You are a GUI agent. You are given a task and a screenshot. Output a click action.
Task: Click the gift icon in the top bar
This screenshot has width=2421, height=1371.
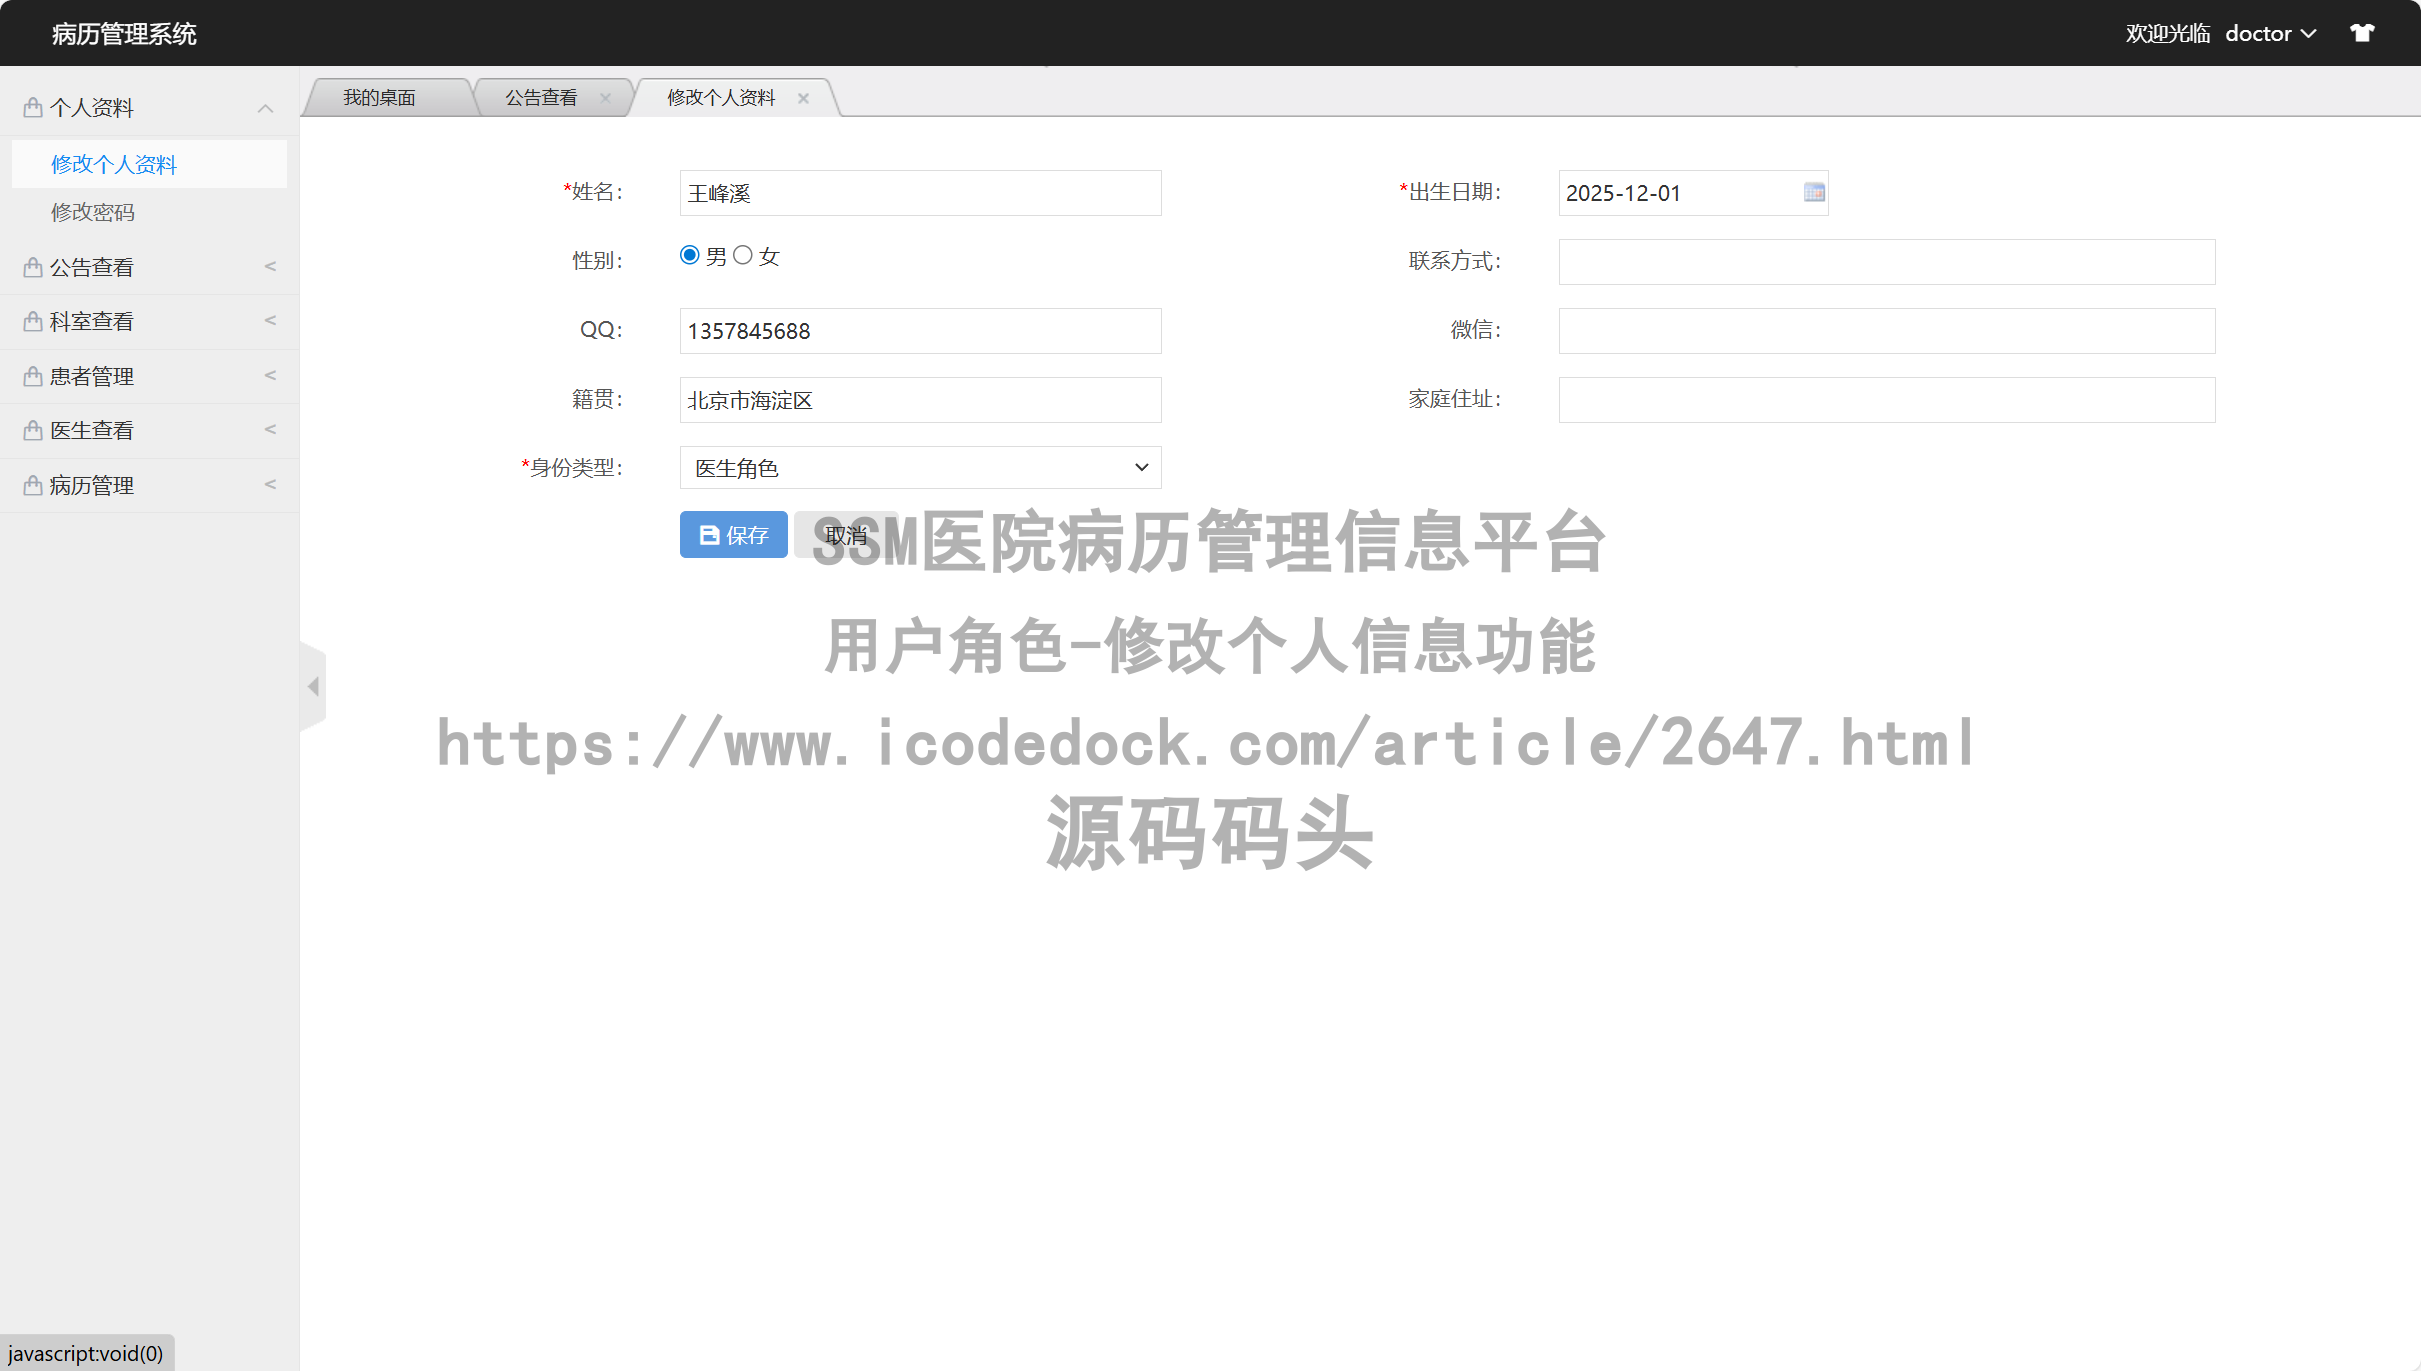[2362, 32]
